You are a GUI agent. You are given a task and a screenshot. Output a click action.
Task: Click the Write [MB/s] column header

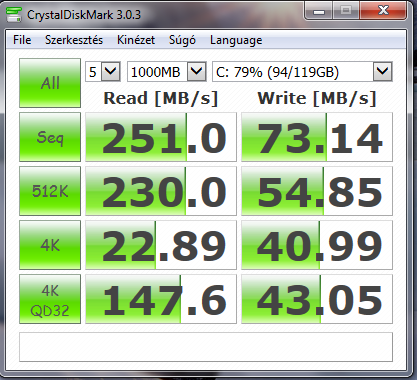(317, 98)
